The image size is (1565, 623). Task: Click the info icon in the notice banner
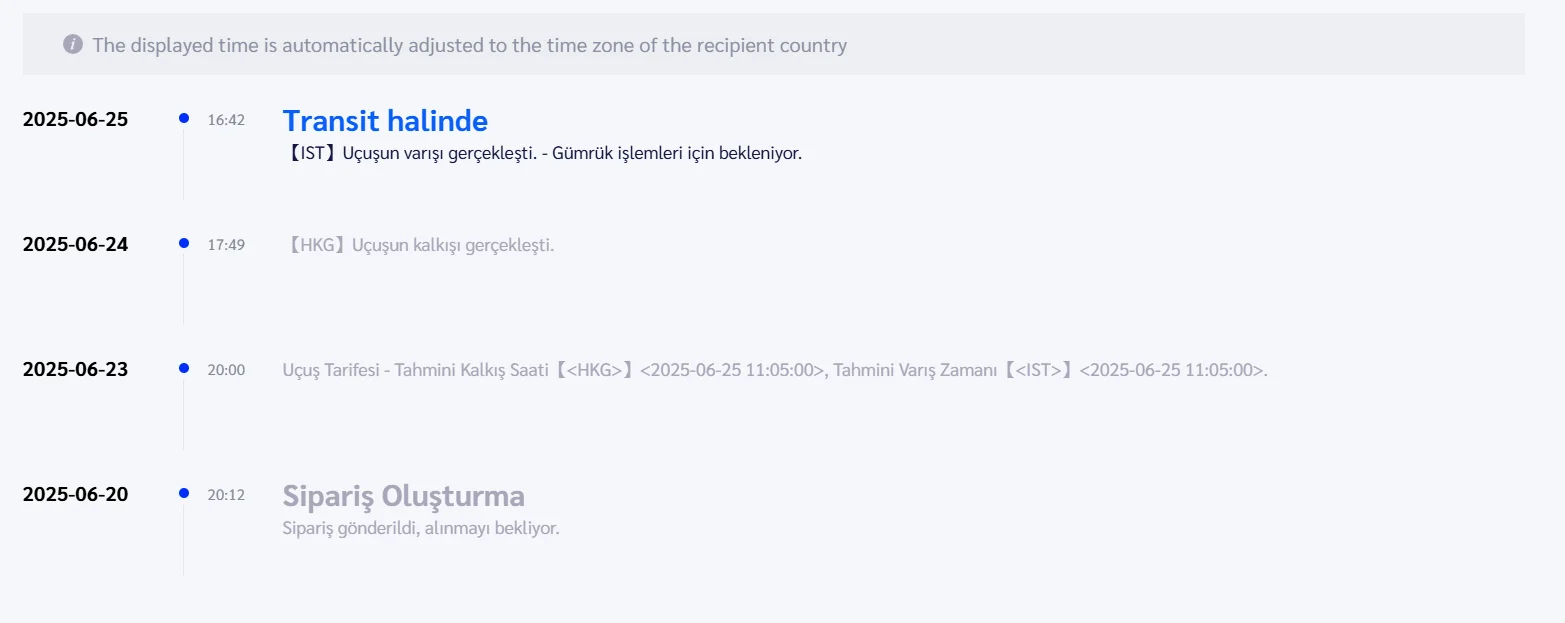(x=72, y=45)
